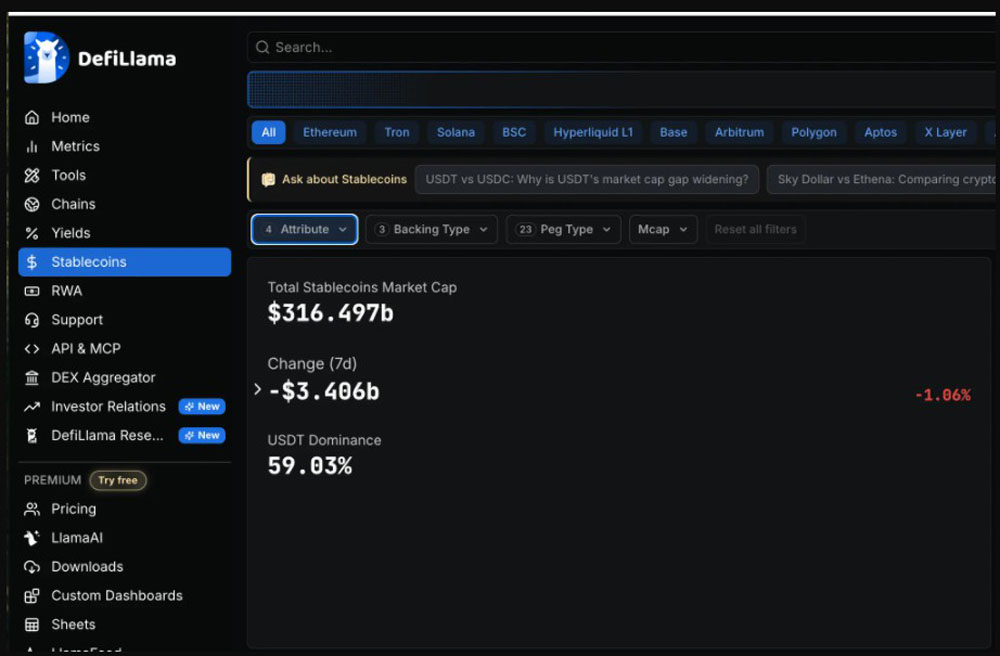This screenshot has height=656, width=1000.
Task: Click the LlamaAI llama icon
Action: click(32, 538)
